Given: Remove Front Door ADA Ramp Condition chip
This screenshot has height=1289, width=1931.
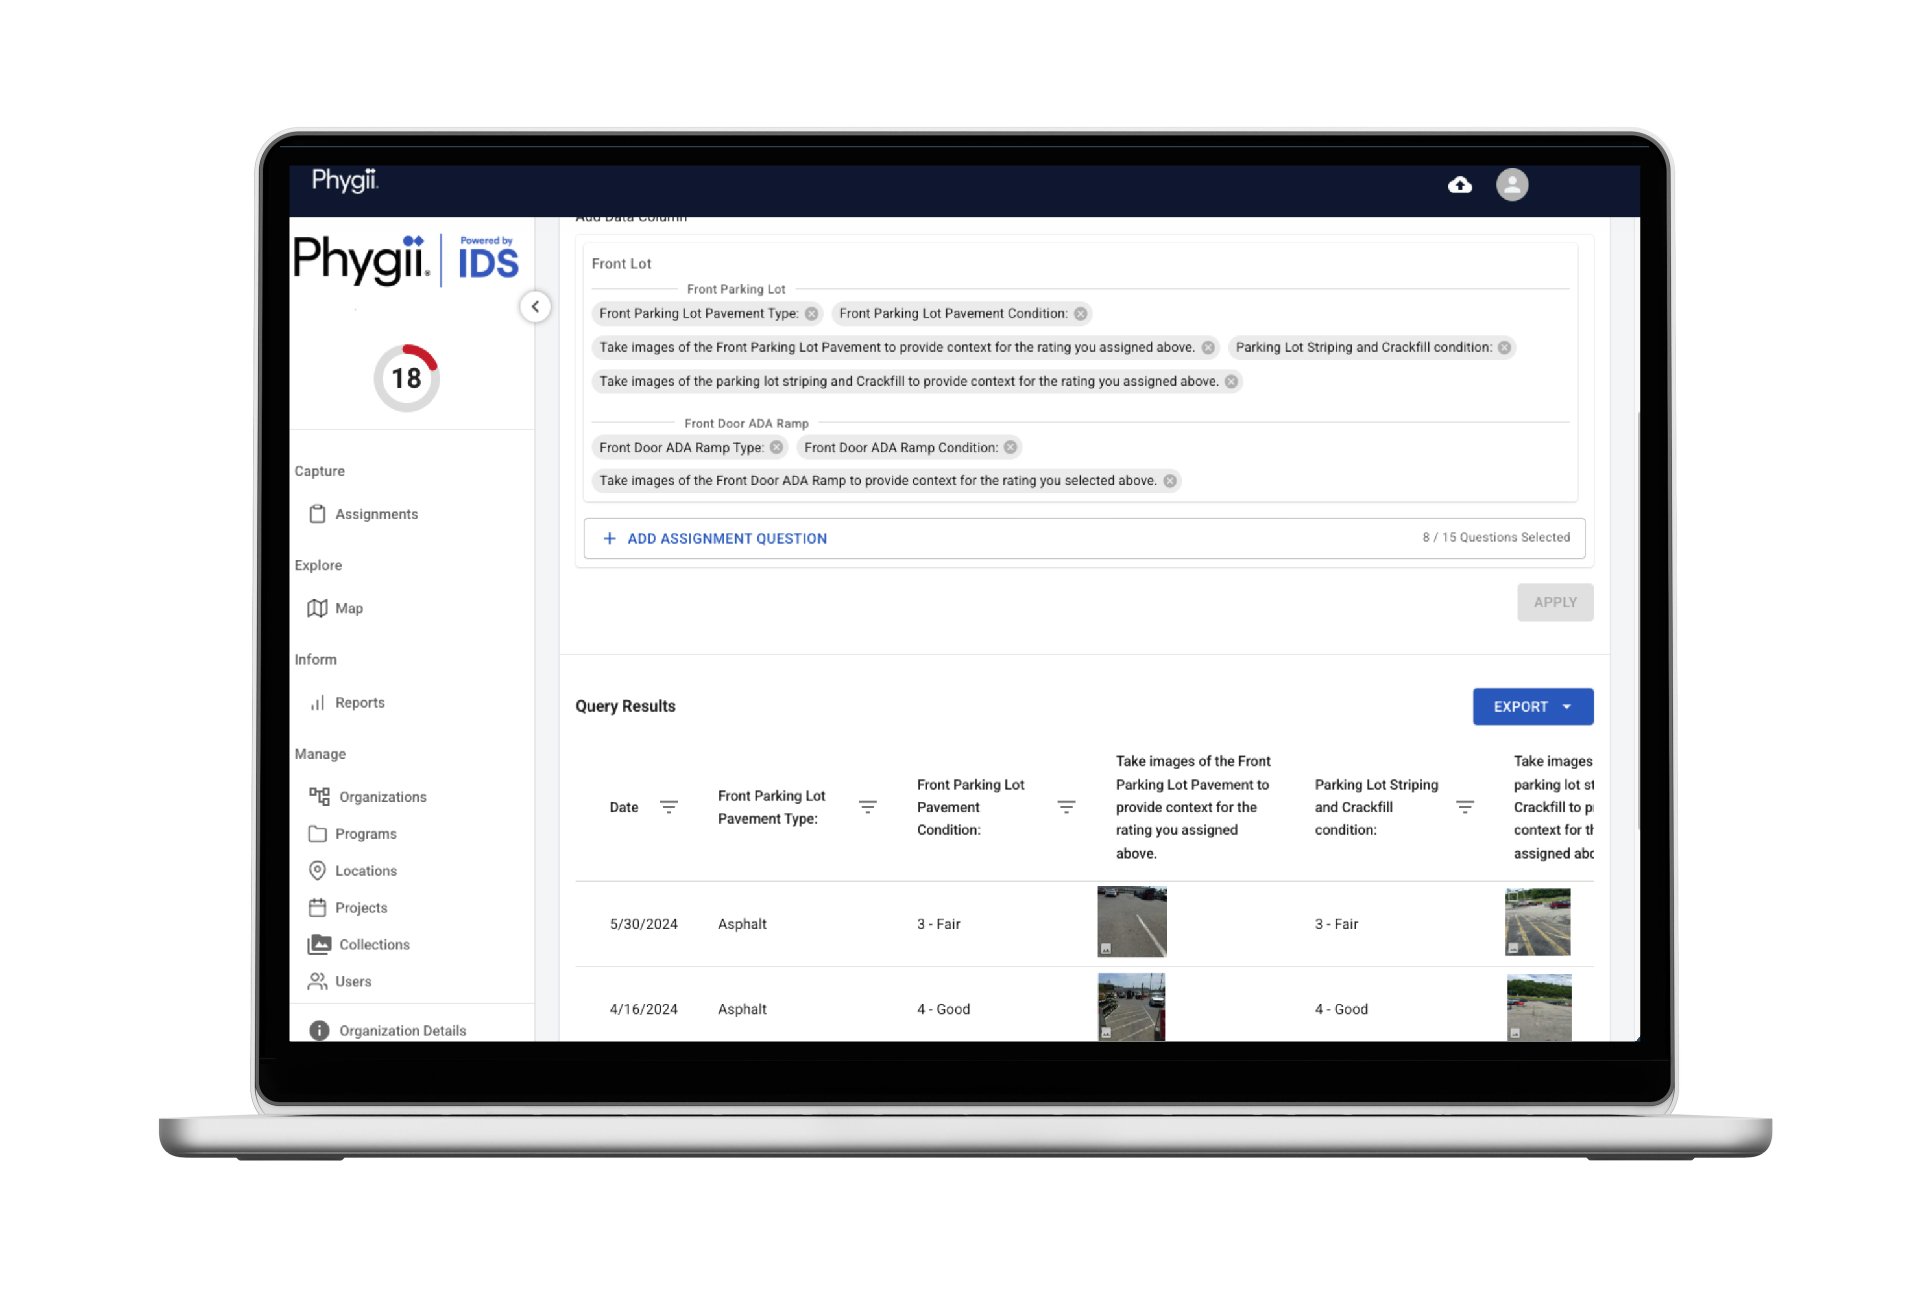Looking at the screenshot, I should (1010, 447).
